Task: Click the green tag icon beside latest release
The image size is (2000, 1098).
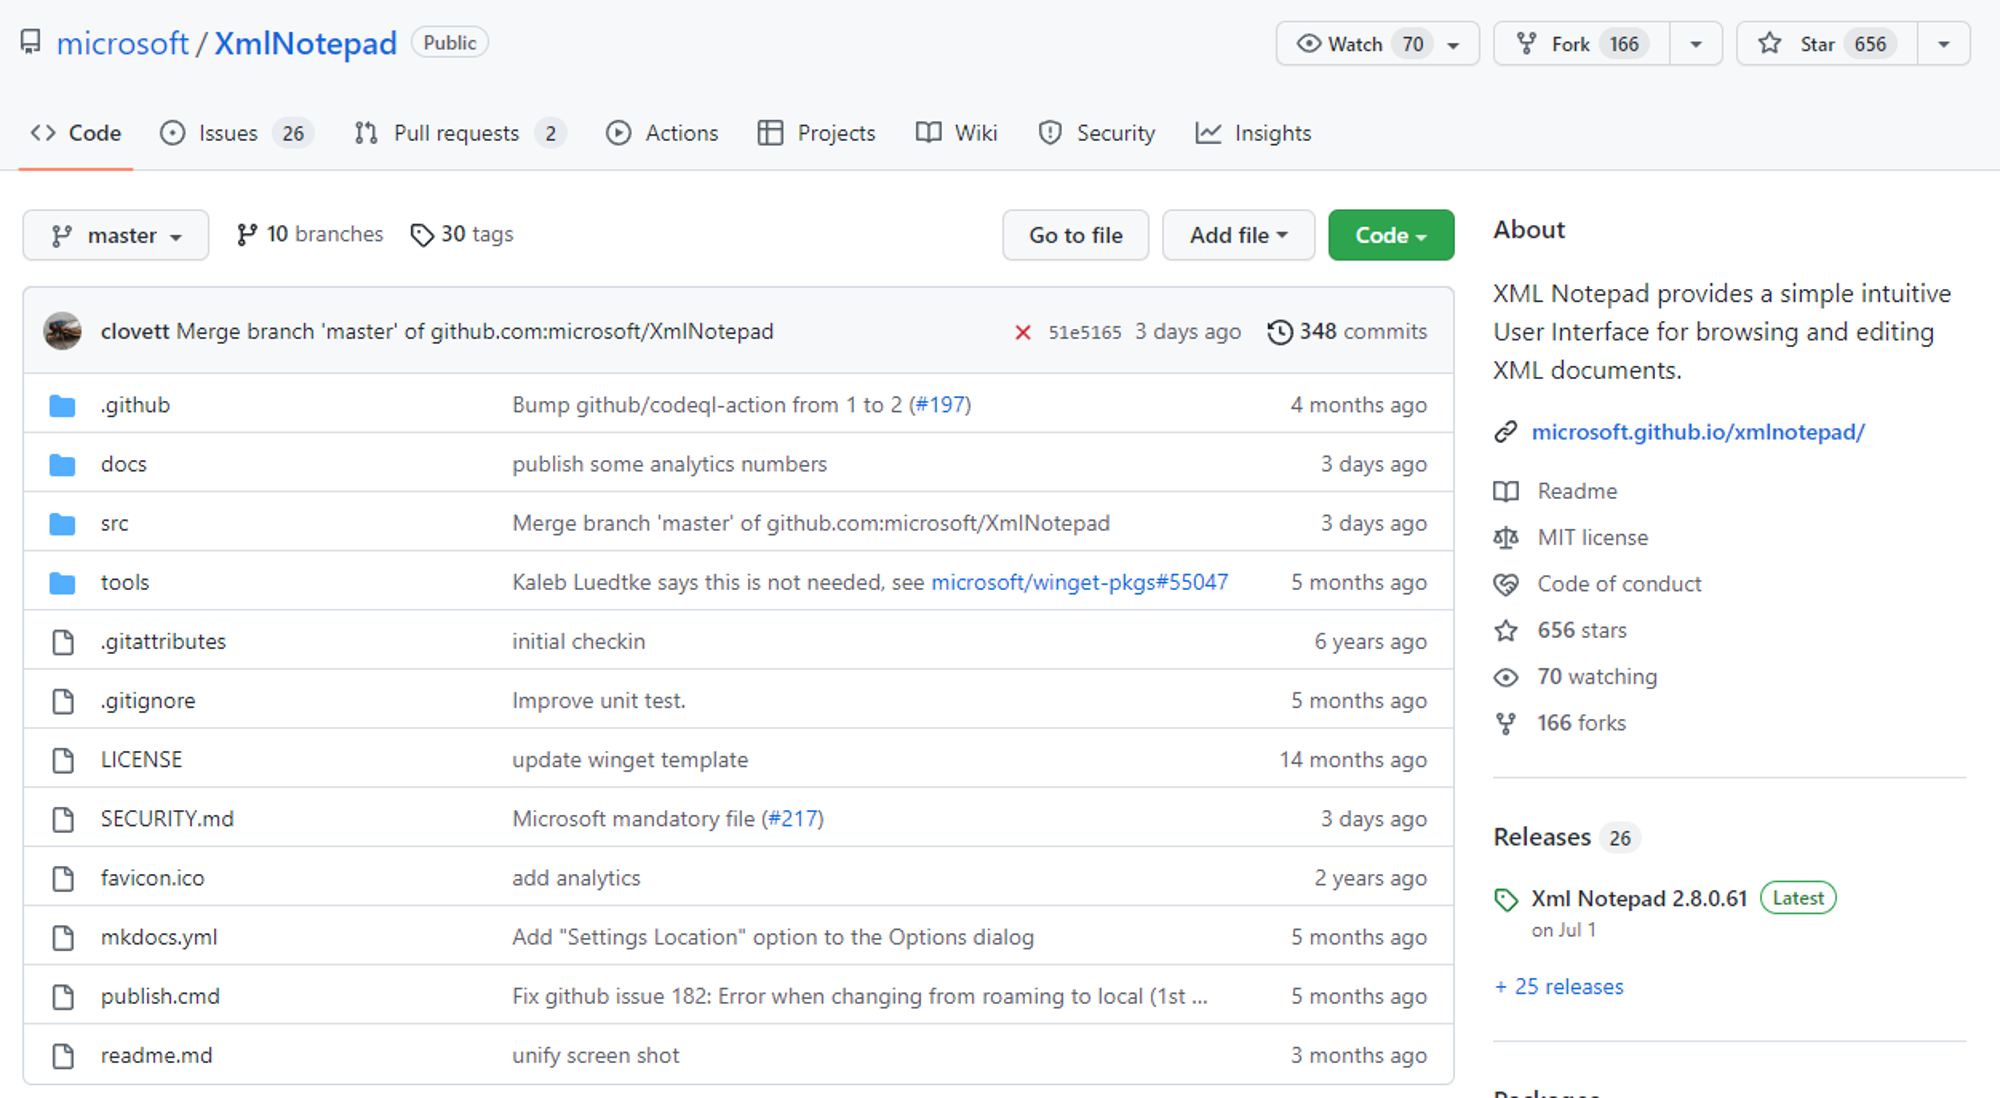Action: 1506,900
